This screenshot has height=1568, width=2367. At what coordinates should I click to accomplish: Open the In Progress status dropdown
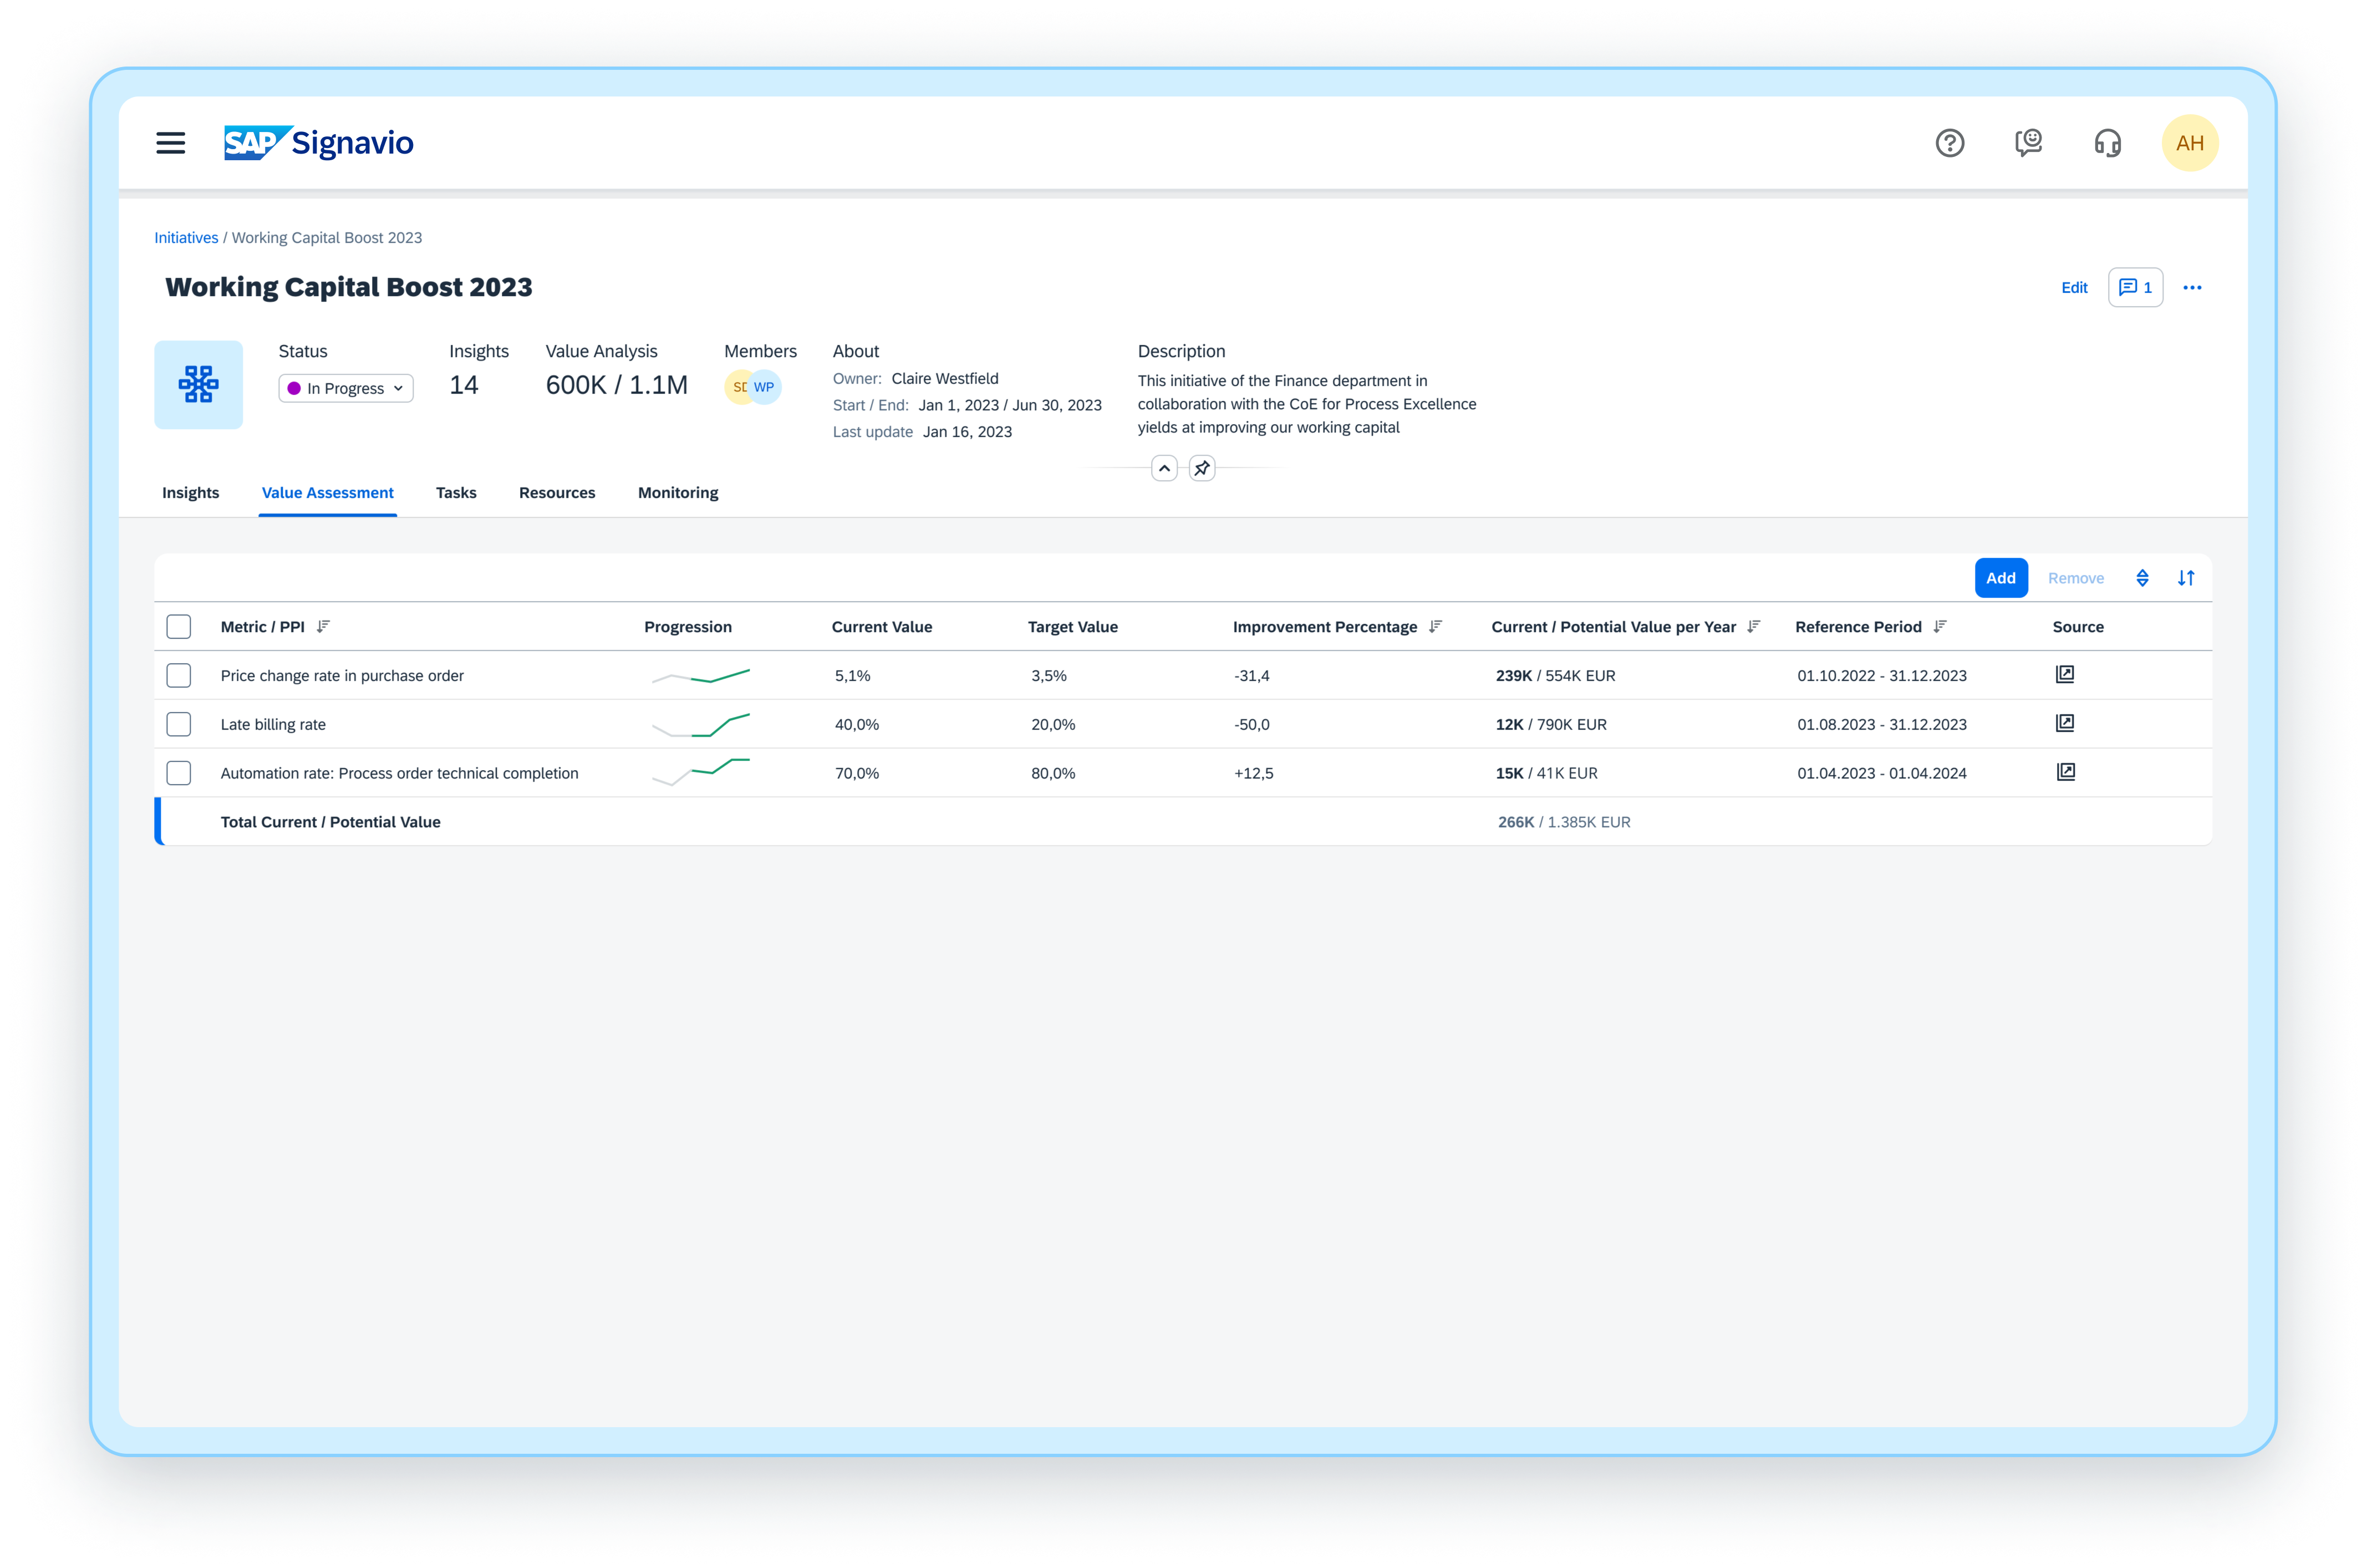346,388
